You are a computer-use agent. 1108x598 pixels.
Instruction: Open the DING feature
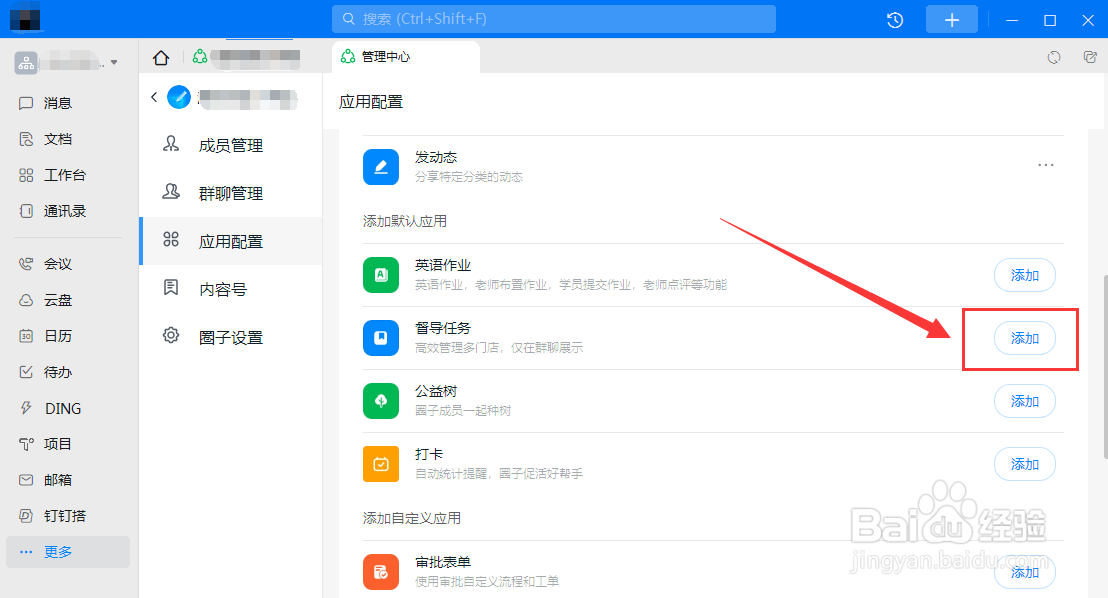(57, 407)
